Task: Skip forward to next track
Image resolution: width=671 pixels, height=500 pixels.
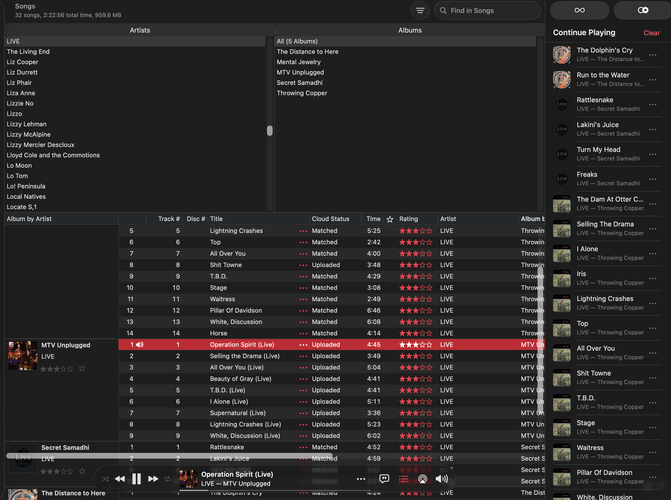Action: 153,479
